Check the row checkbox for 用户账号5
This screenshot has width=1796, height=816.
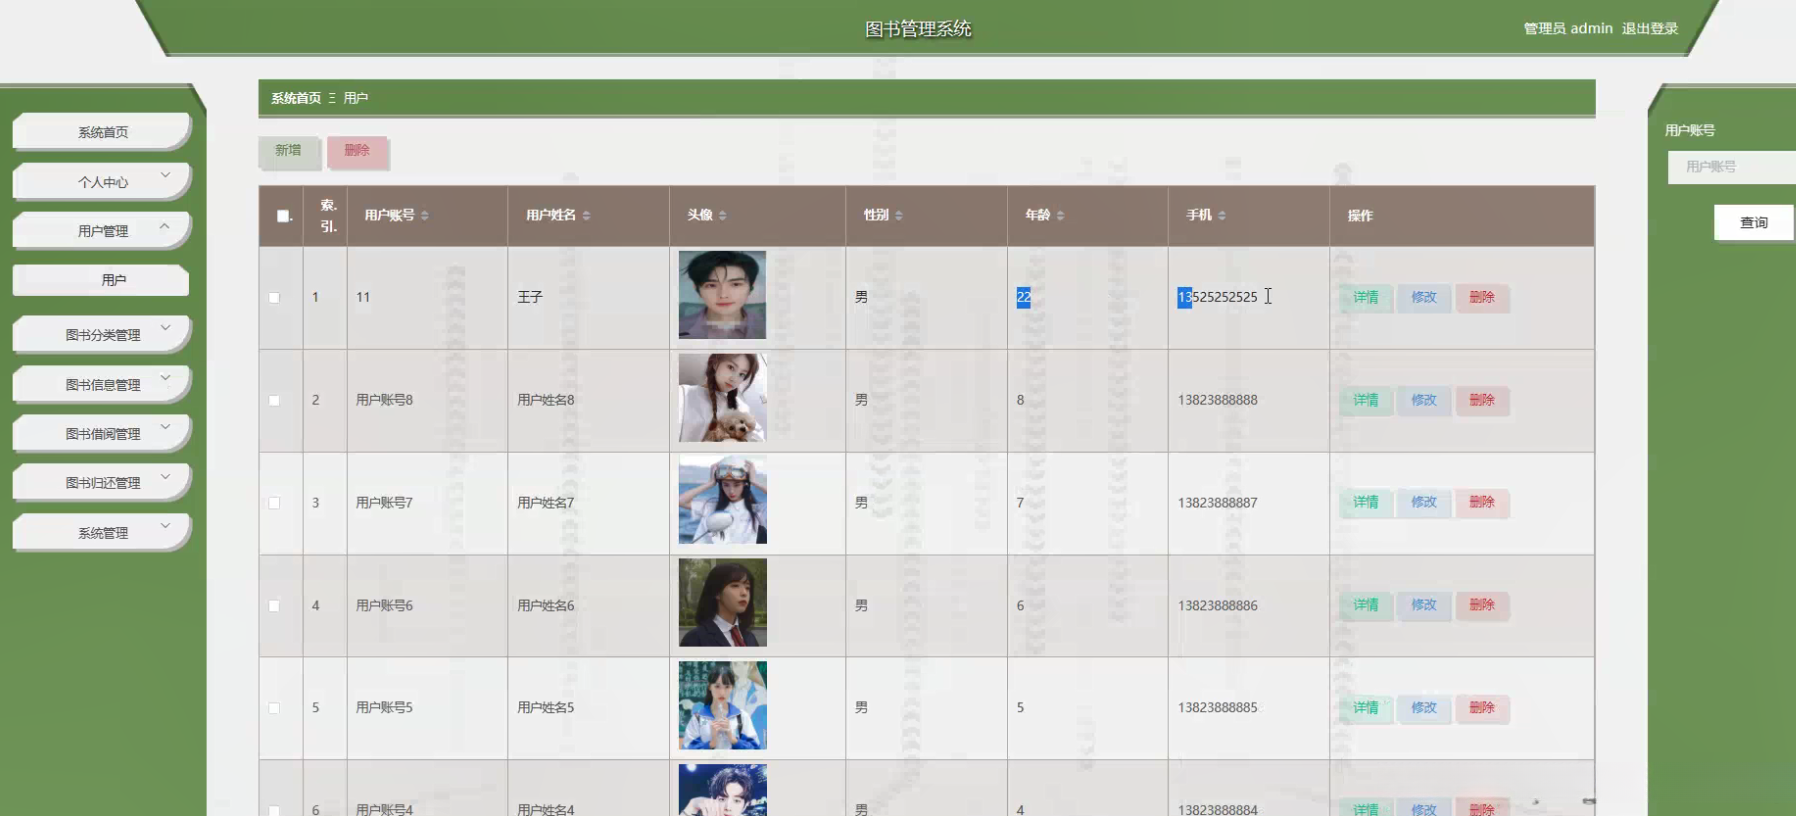pyautogui.click(x=274, y=708)
